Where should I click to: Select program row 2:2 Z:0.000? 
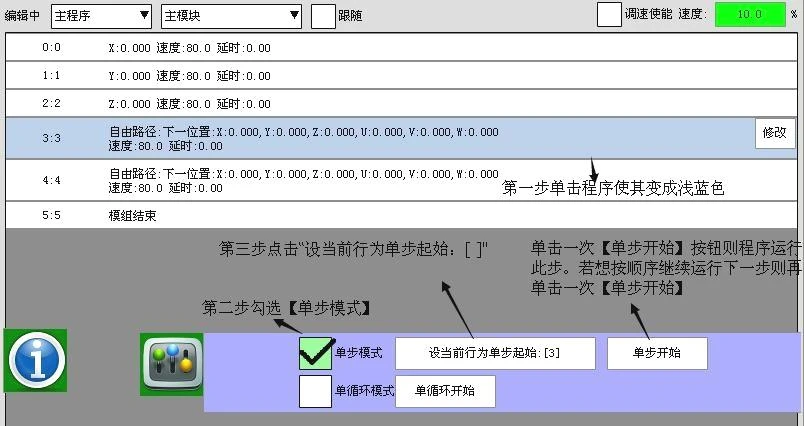point(401,104)
